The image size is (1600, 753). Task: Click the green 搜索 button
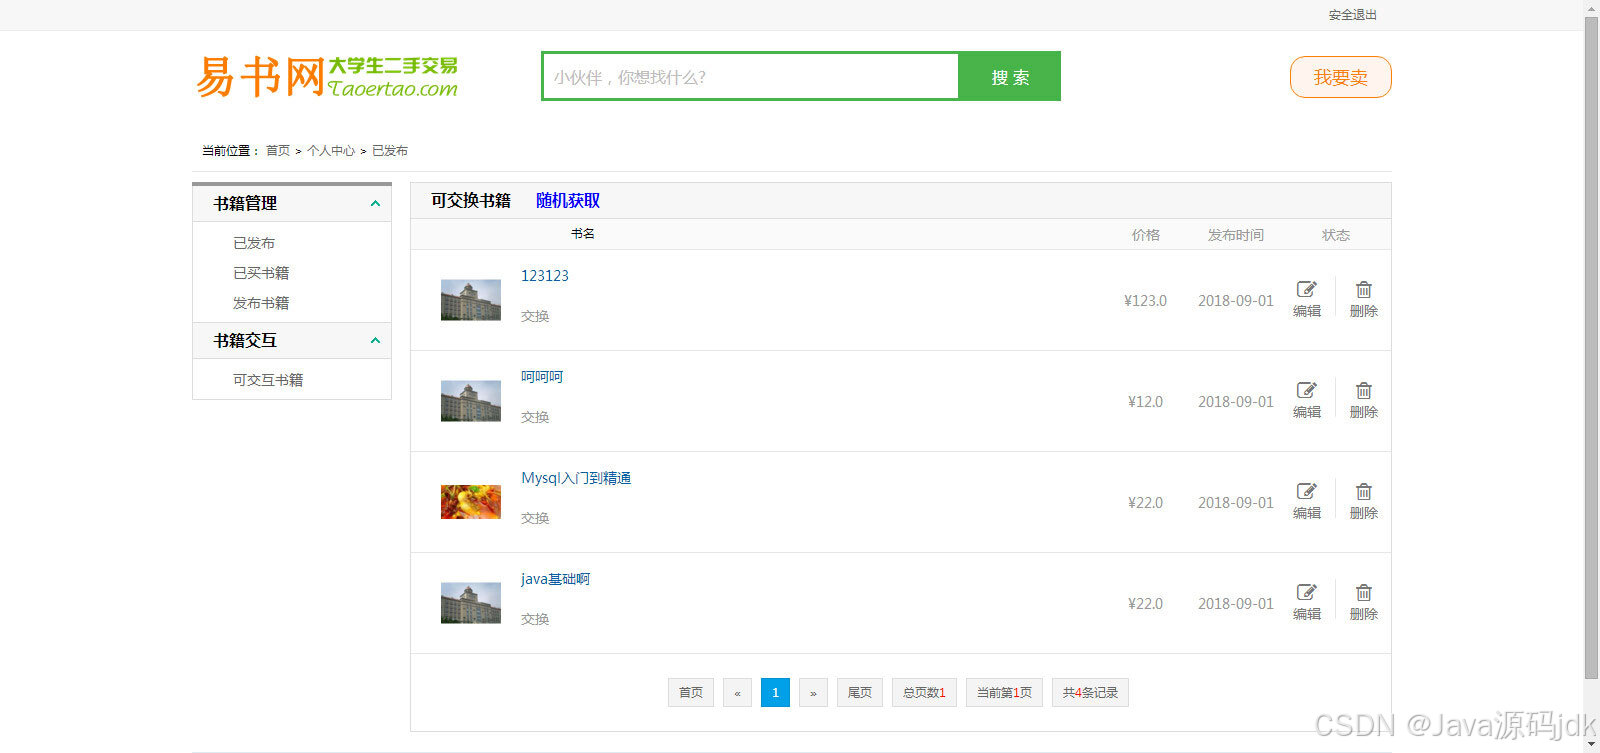tap(1010, 77)
